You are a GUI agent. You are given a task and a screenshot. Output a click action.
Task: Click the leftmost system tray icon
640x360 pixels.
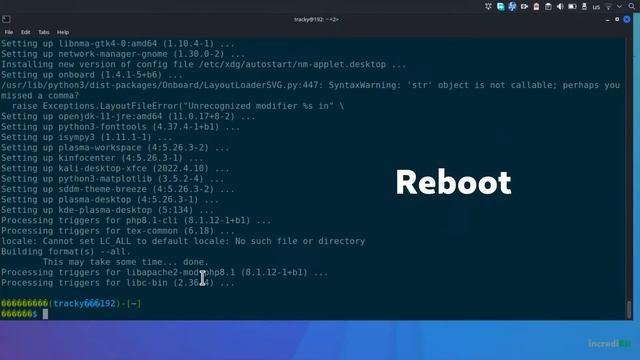[x=488, y=7]
